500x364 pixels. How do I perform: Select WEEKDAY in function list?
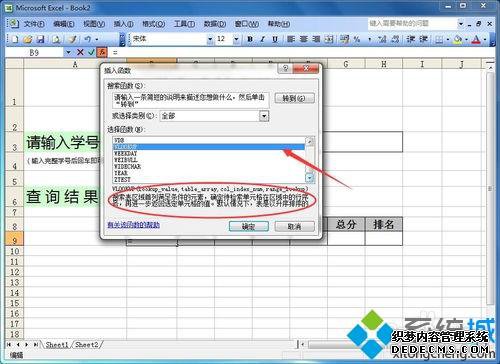(x=209, y=153)
